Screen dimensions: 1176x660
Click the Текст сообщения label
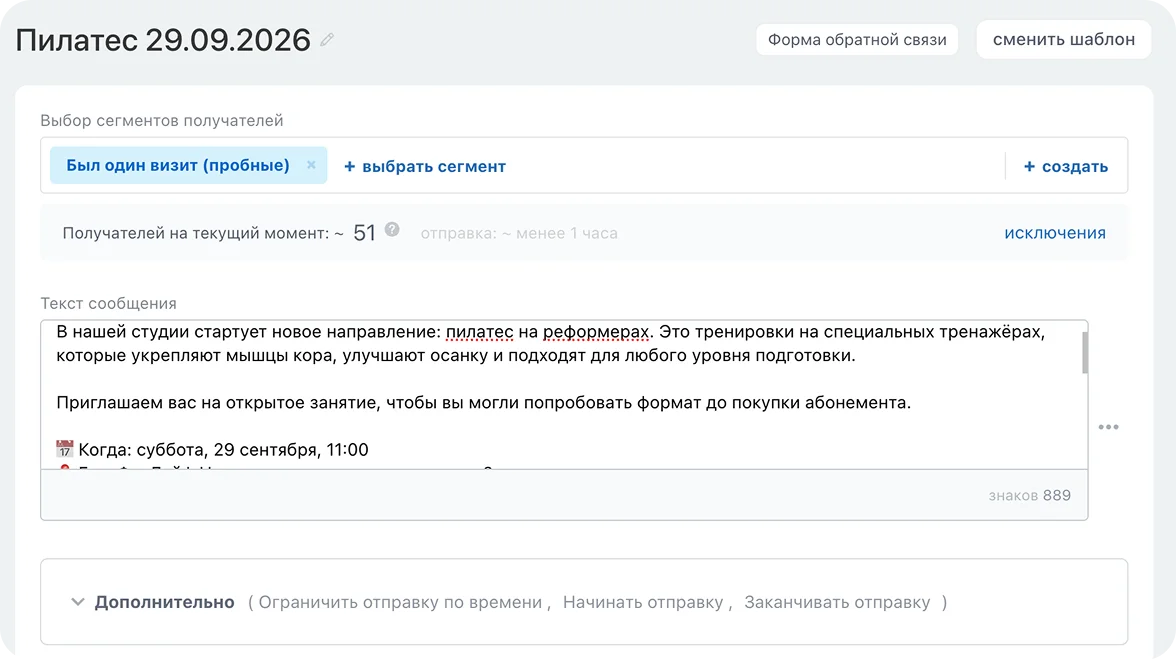point(109,304)
